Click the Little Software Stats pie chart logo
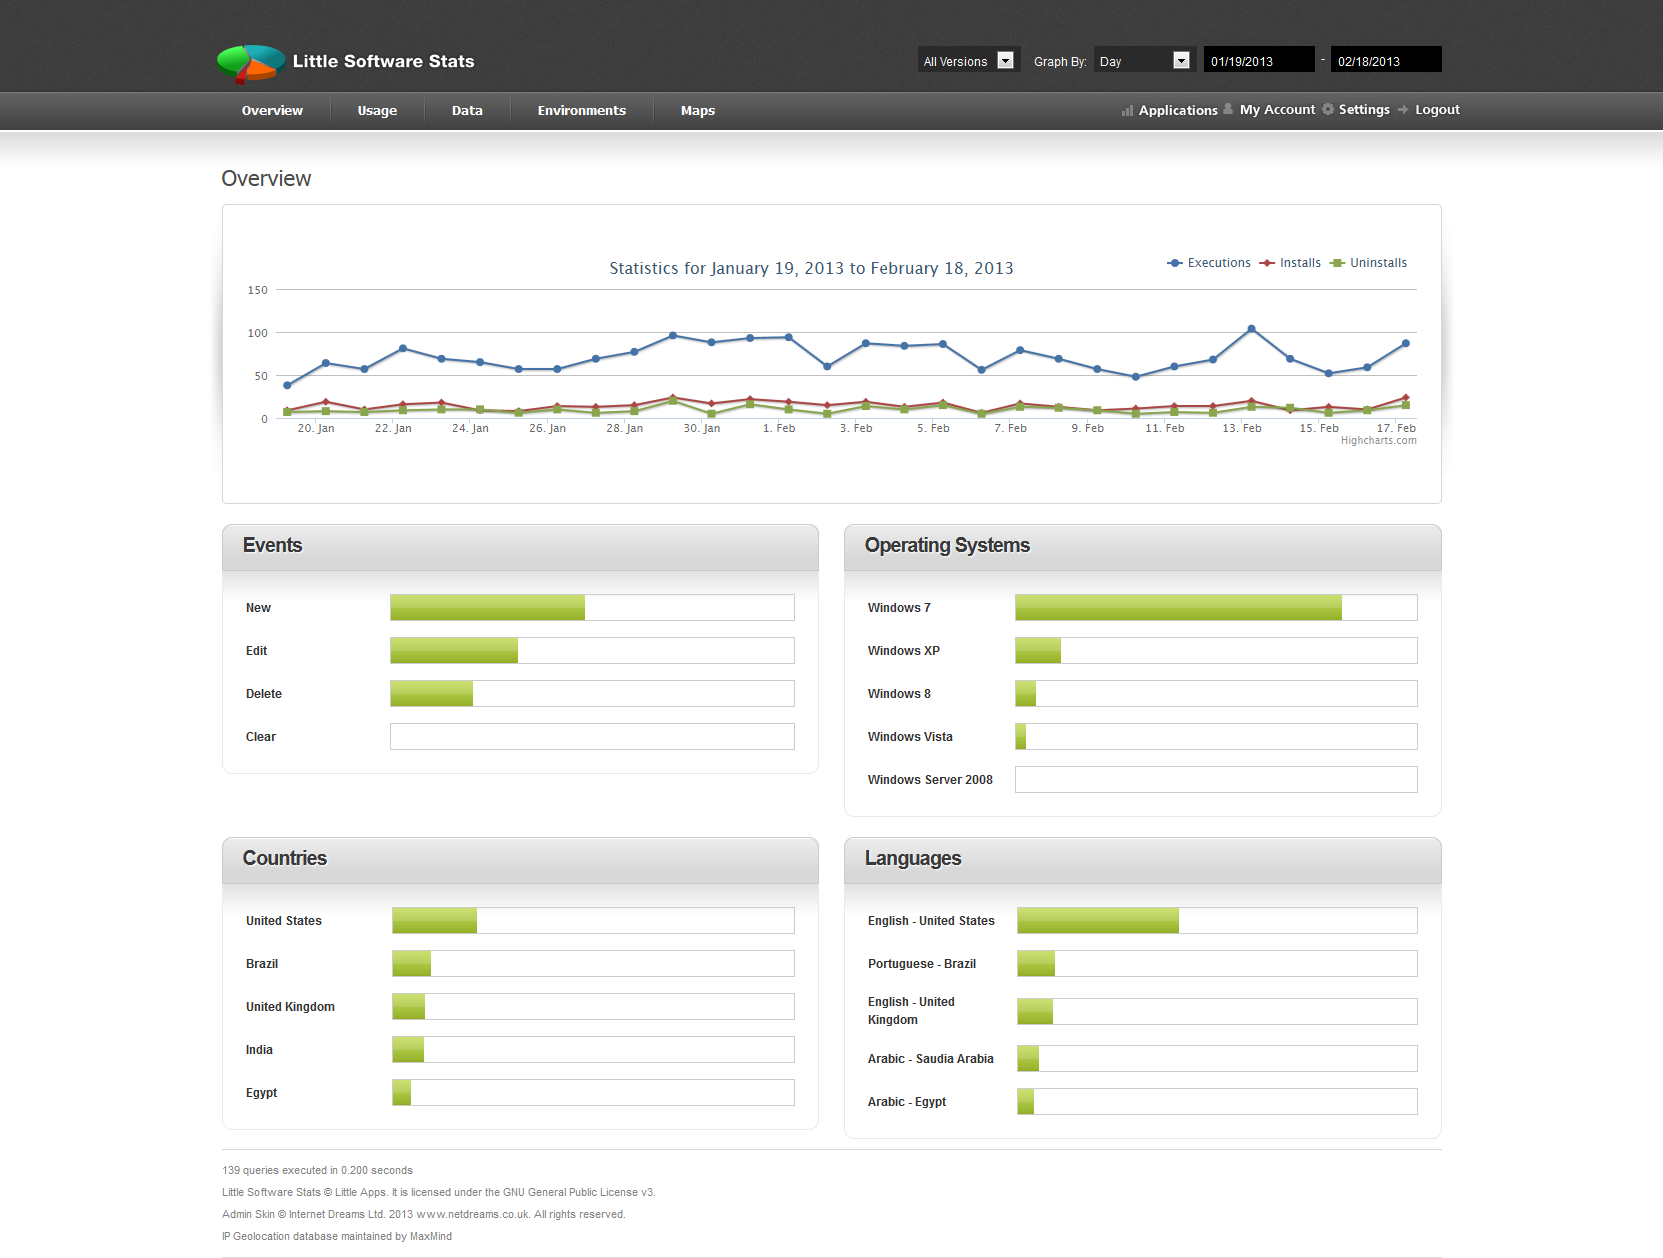 click(249, 63)
